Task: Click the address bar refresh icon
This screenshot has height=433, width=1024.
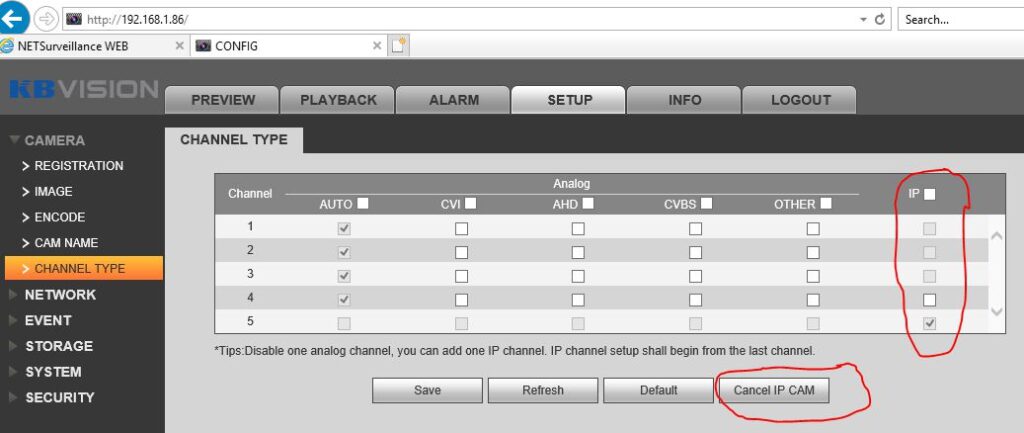Action: tap(880, 19)
